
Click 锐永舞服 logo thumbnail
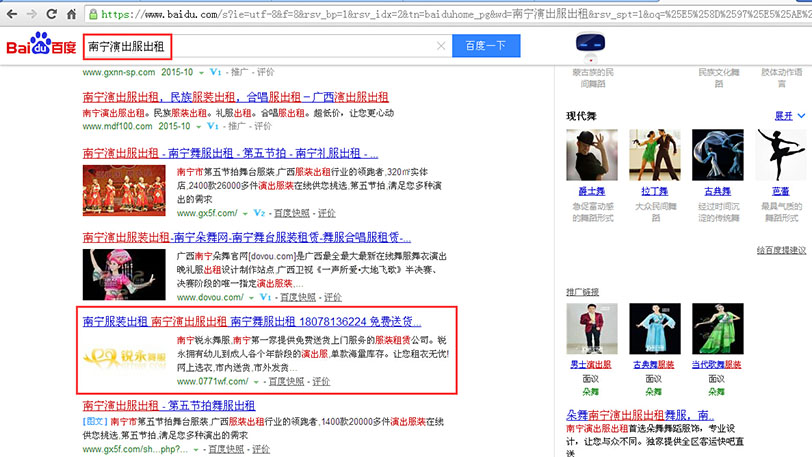point(124,356)
